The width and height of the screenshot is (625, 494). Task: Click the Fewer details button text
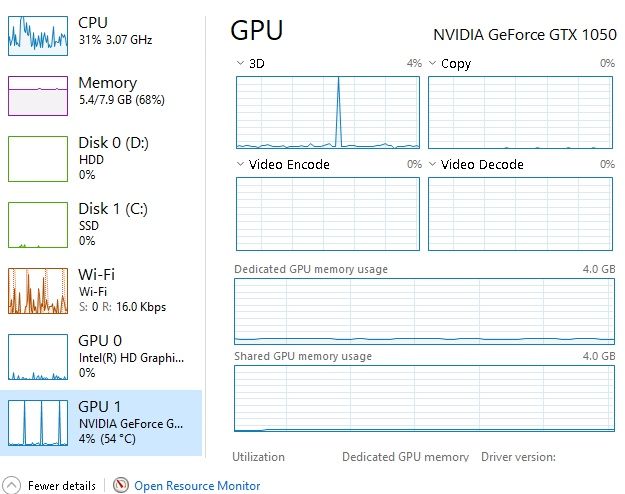(x=62, y=486)
